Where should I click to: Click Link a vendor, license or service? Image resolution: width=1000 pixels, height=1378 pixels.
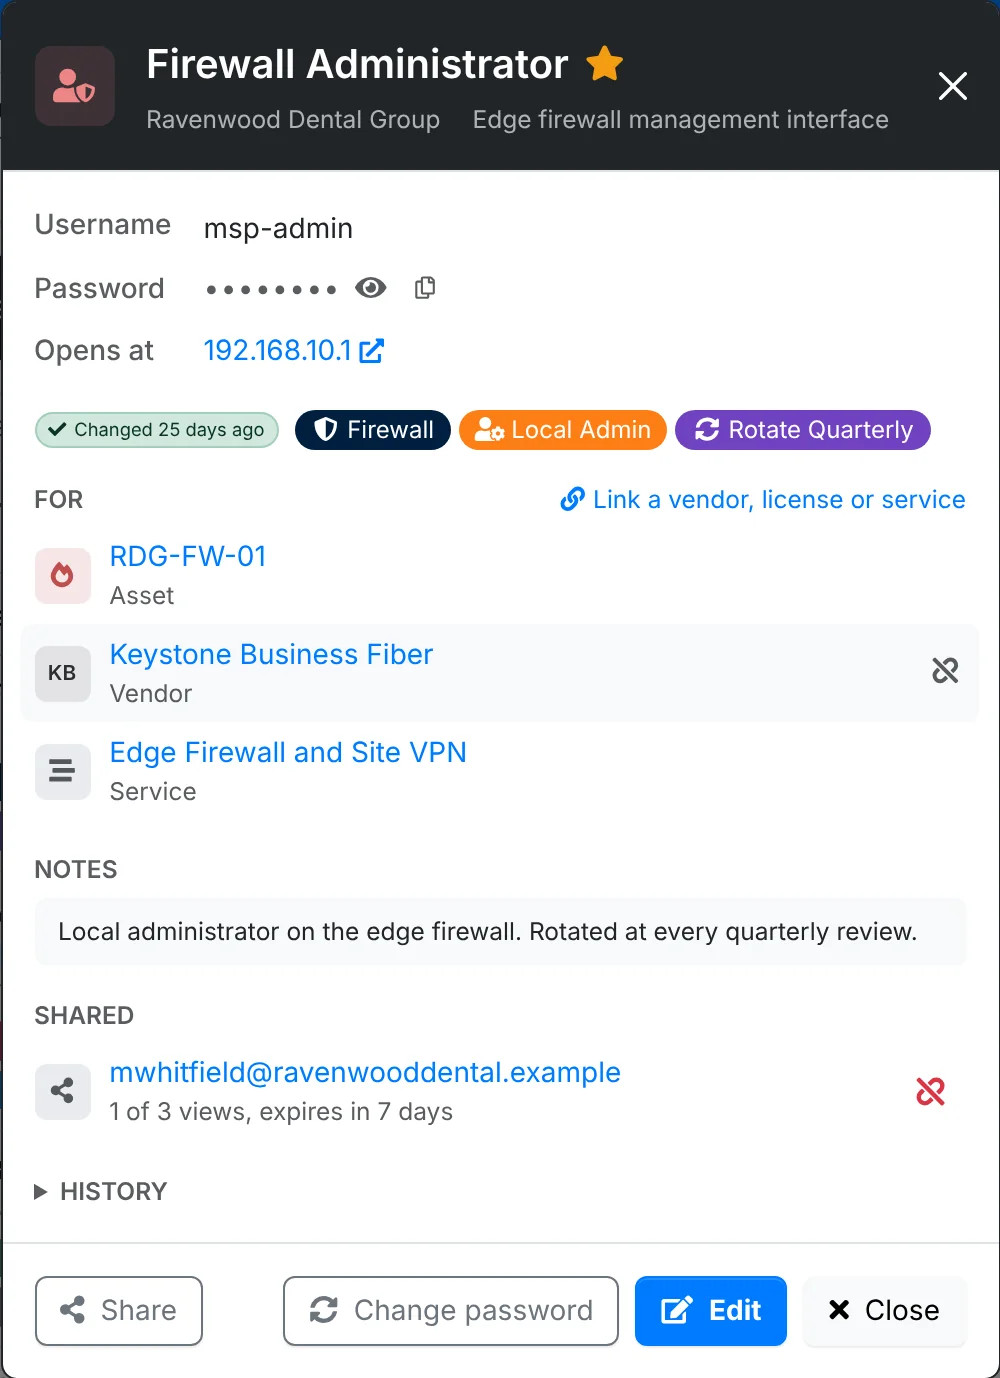pyautogui.click(x=763, y=499)
